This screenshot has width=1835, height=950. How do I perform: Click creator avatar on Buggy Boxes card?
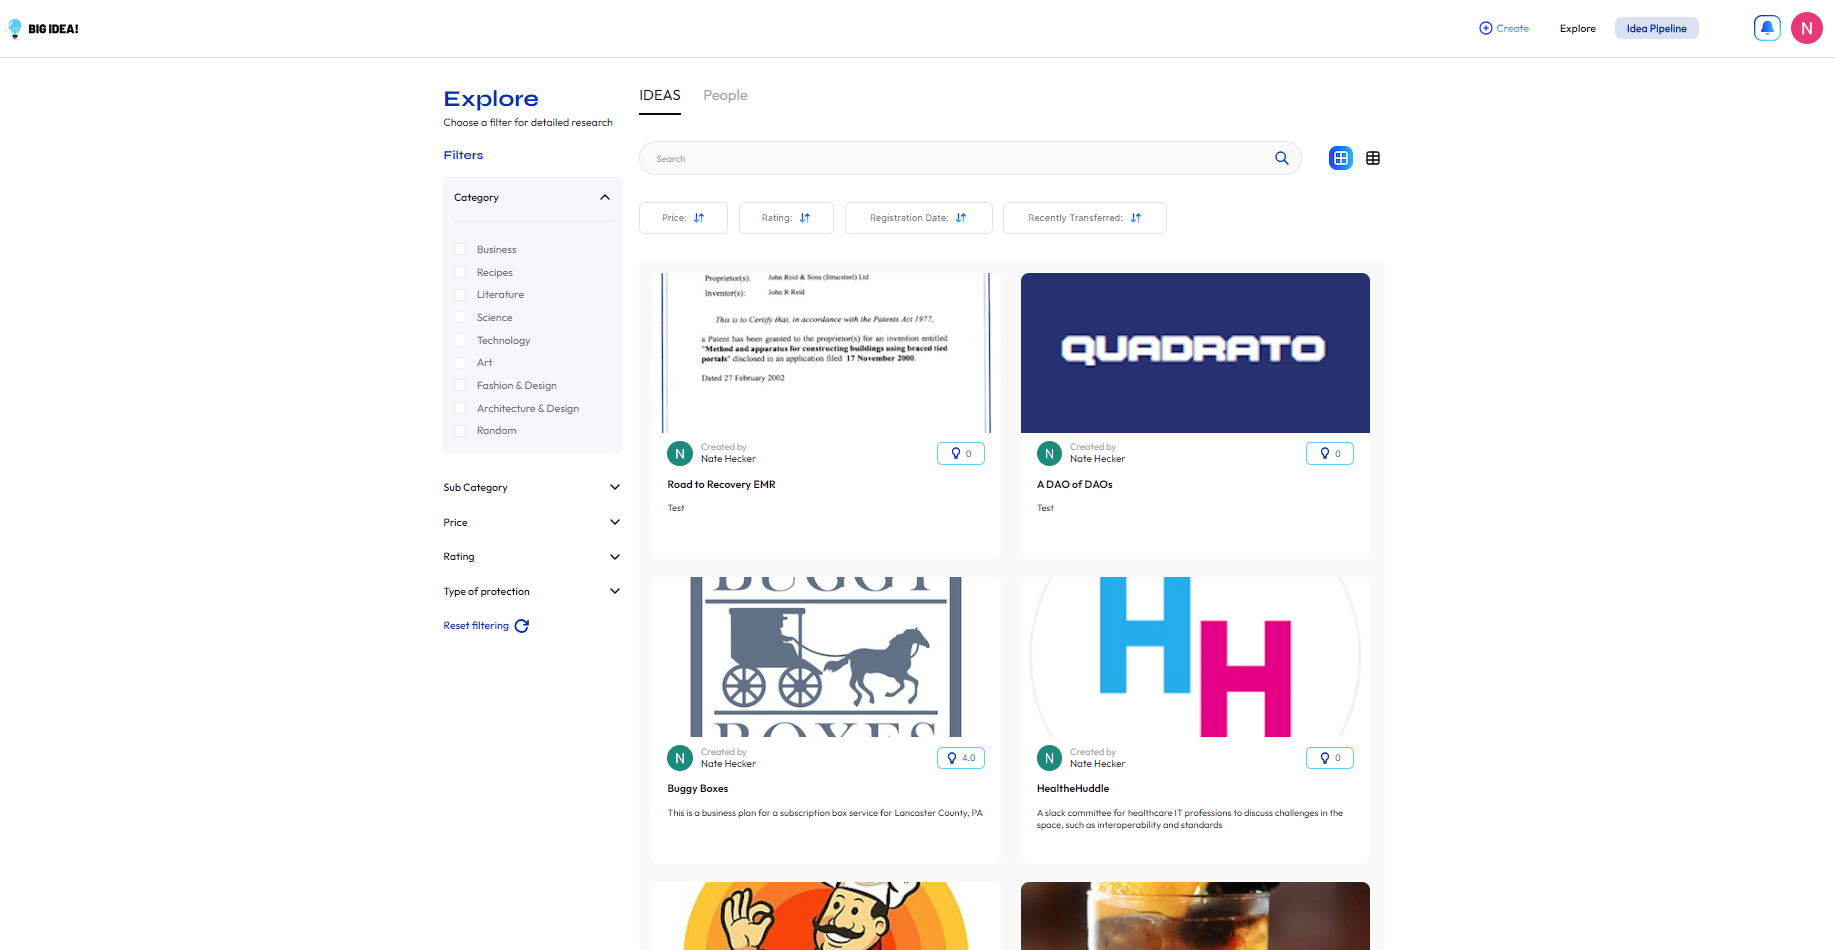pyautogui.click(x=680, y=758)
